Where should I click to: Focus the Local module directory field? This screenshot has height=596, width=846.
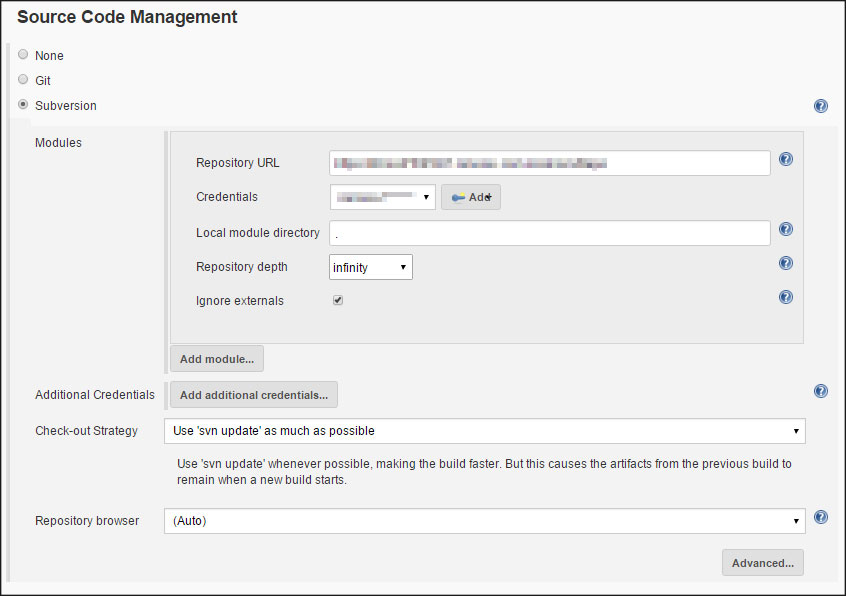(x=550, y=233)
